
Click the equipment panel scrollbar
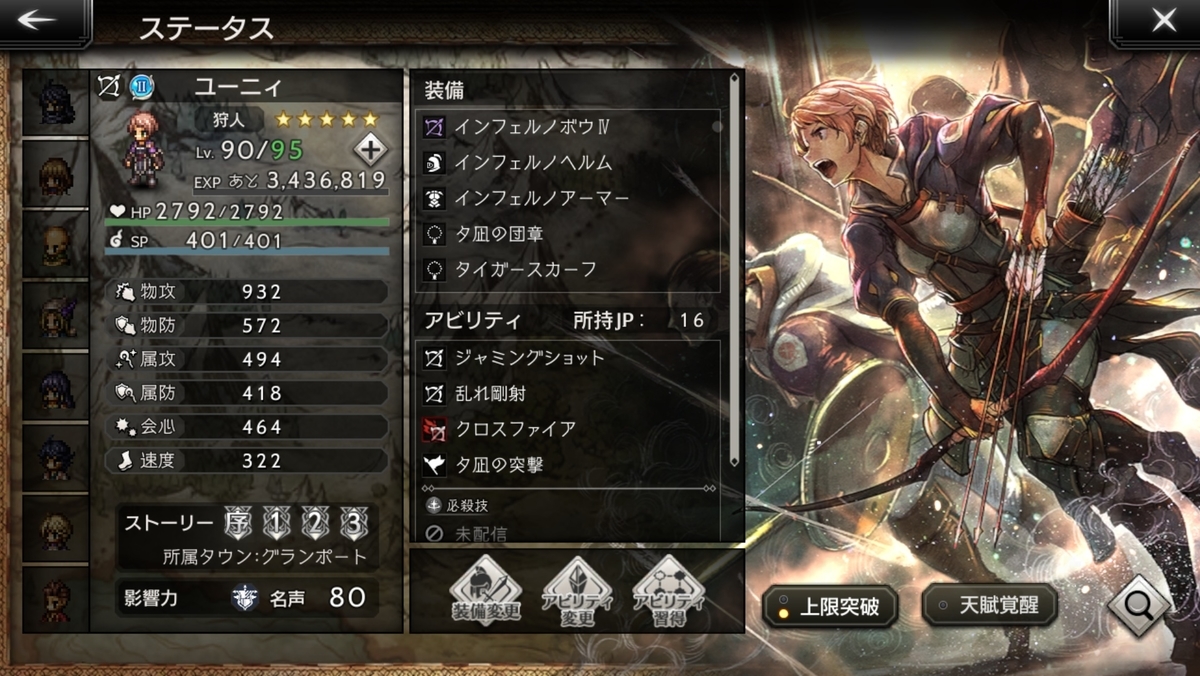[735, 270]
